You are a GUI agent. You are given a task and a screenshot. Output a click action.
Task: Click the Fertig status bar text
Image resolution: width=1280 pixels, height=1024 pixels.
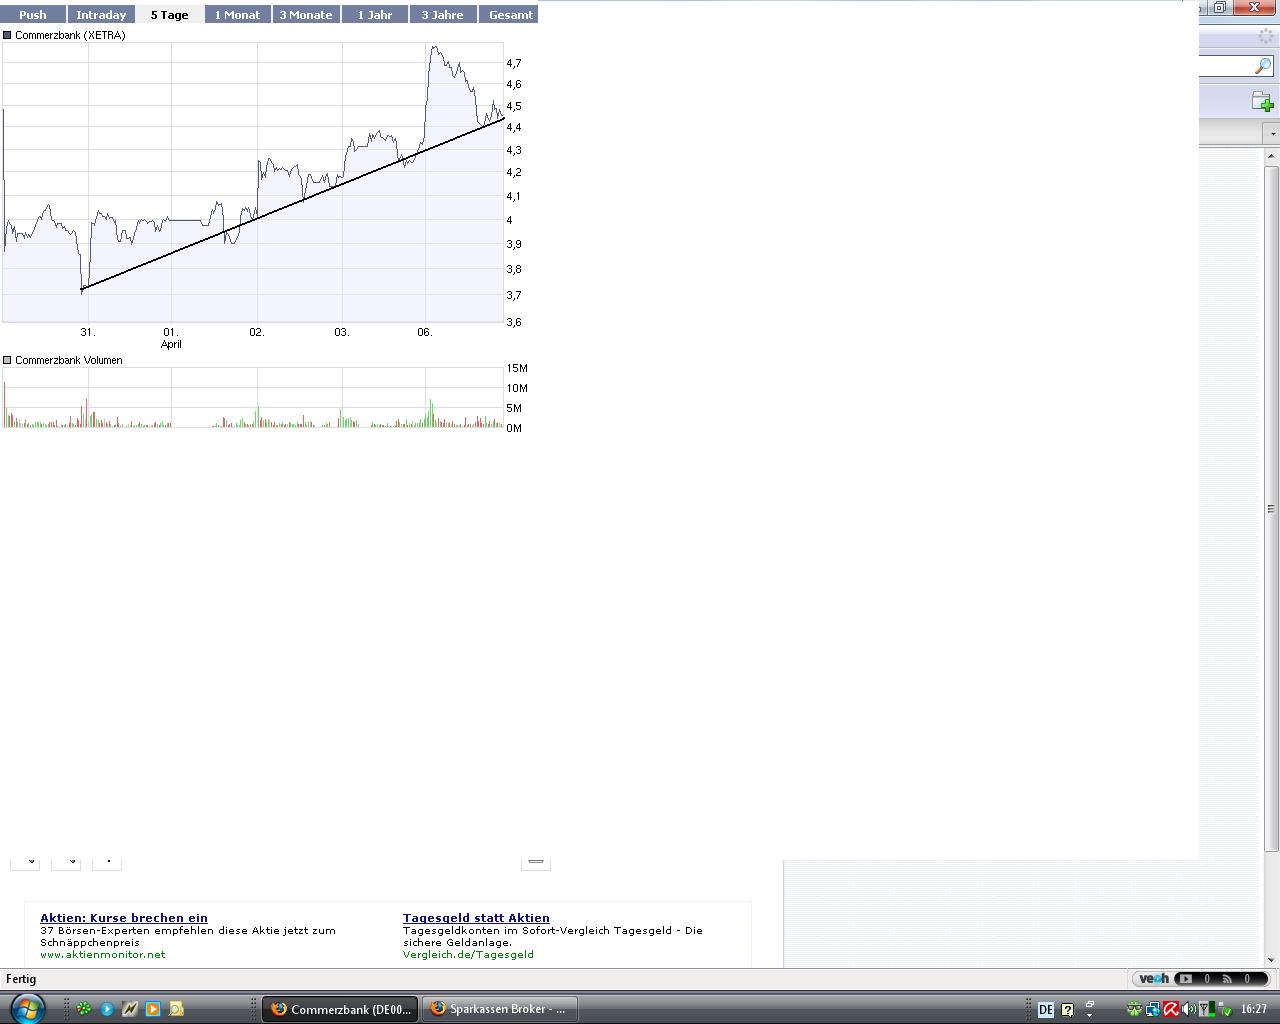coord(21,979)
